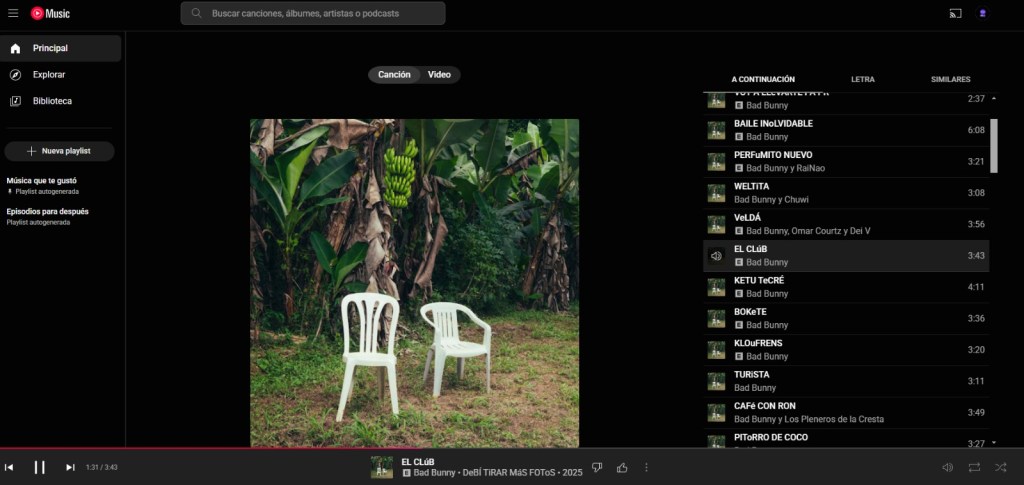
Task: Click the Cast to device icon
Action: point(955,13)
